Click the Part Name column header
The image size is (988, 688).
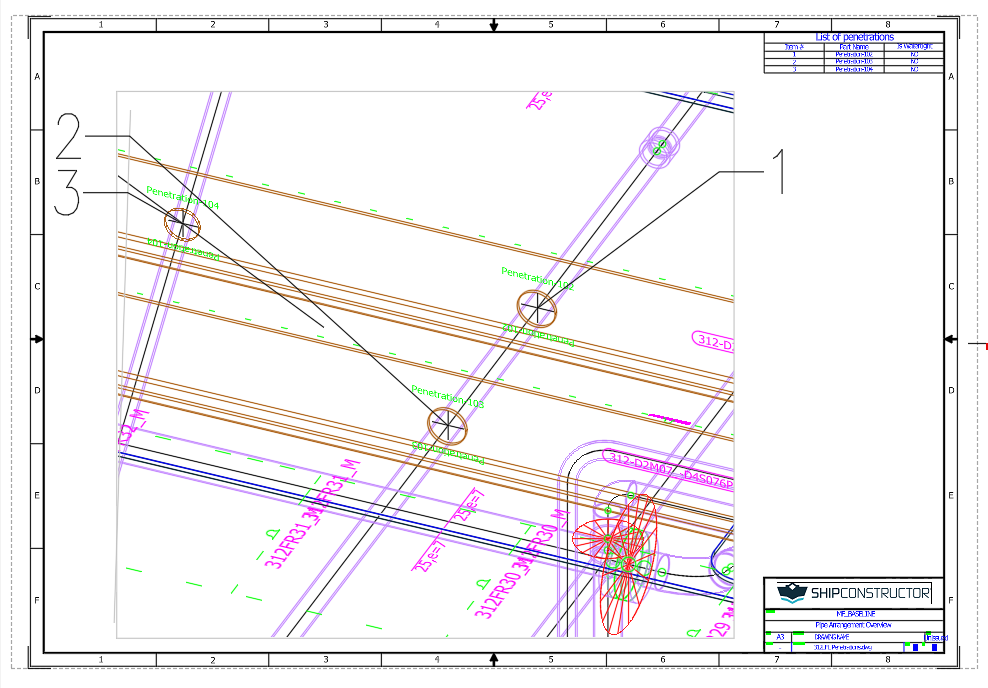pos(855,46)
